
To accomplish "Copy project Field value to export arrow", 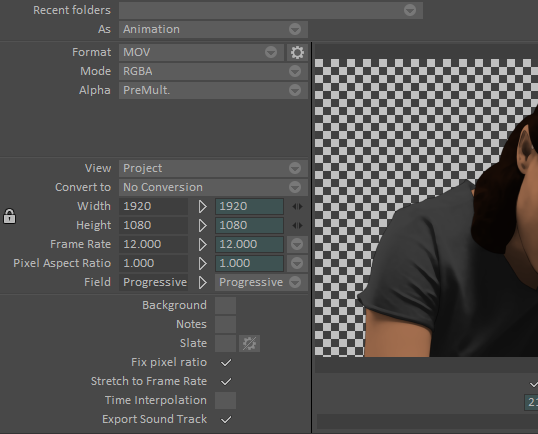I will click(x=202, y=282).
